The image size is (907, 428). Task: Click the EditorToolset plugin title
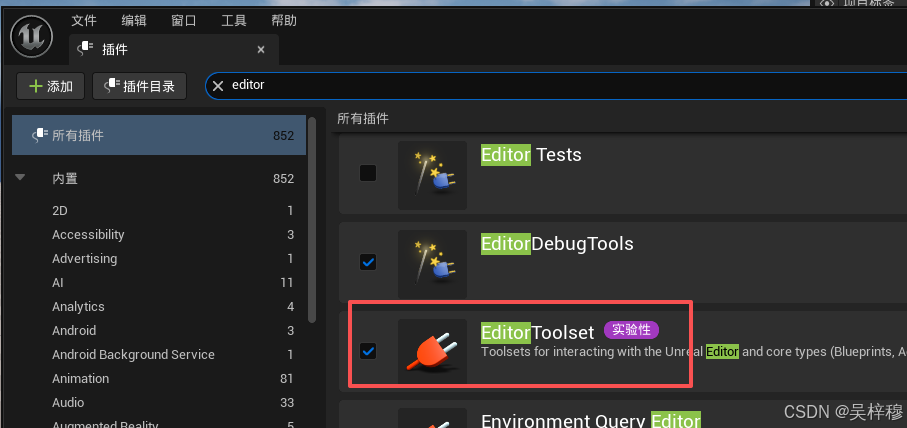click(x=537, y=332)
